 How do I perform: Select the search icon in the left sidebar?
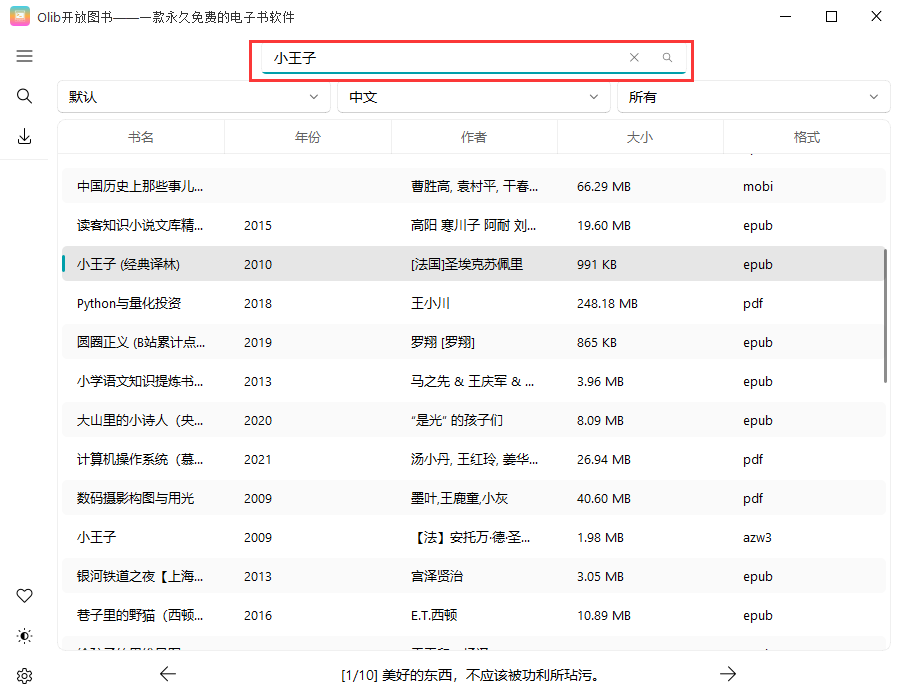point(24,97)
